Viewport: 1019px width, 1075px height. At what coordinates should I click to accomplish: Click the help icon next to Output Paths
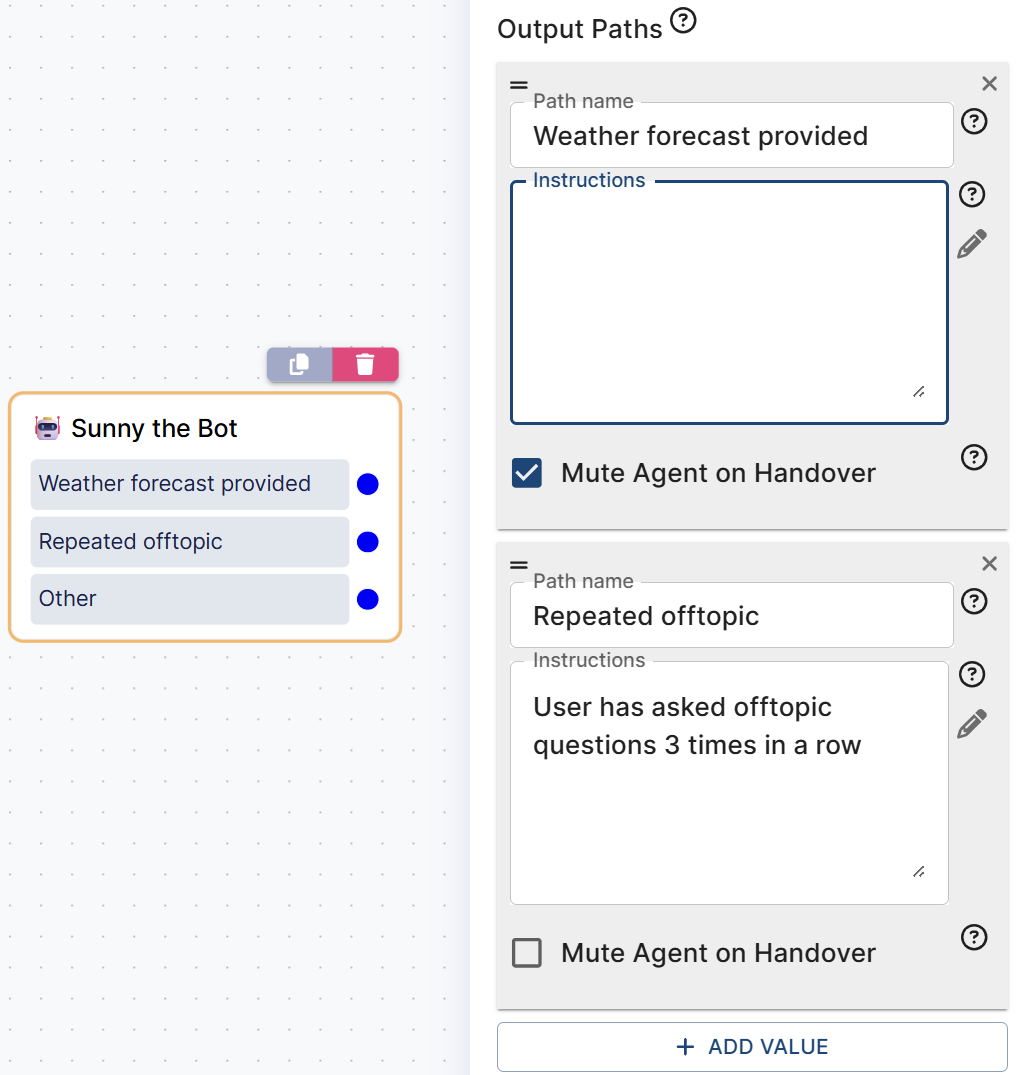pyautogui.click(x=683, y=21)
